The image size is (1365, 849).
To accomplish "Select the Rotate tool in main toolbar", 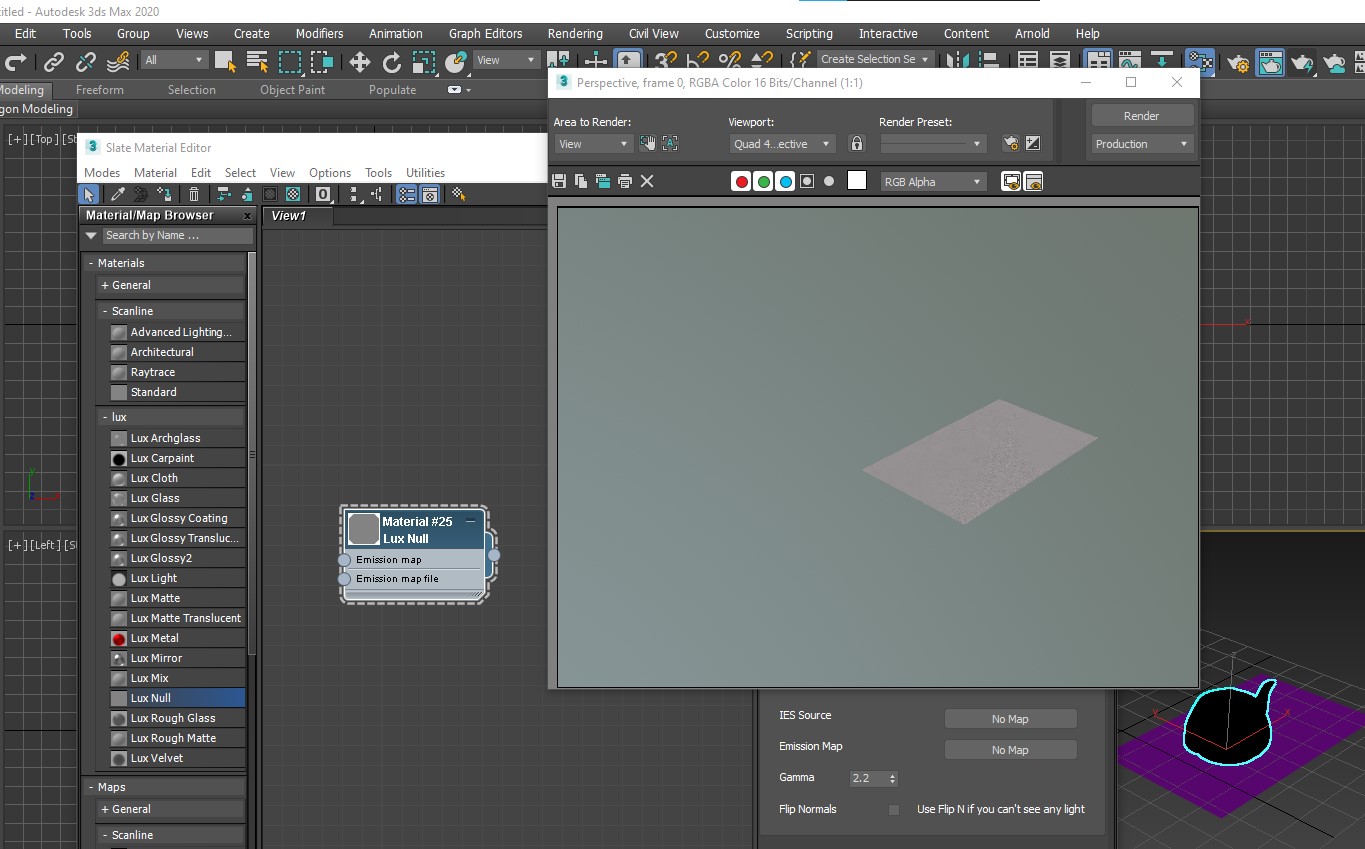I will [392, 62].
